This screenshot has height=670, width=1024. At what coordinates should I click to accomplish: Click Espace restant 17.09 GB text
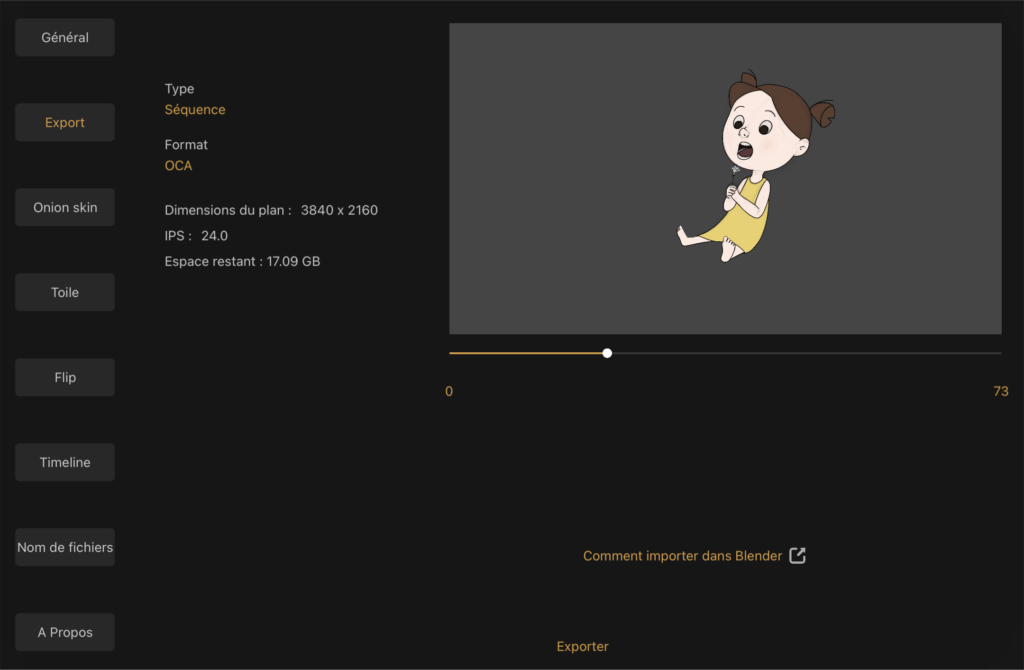[242, 261]
